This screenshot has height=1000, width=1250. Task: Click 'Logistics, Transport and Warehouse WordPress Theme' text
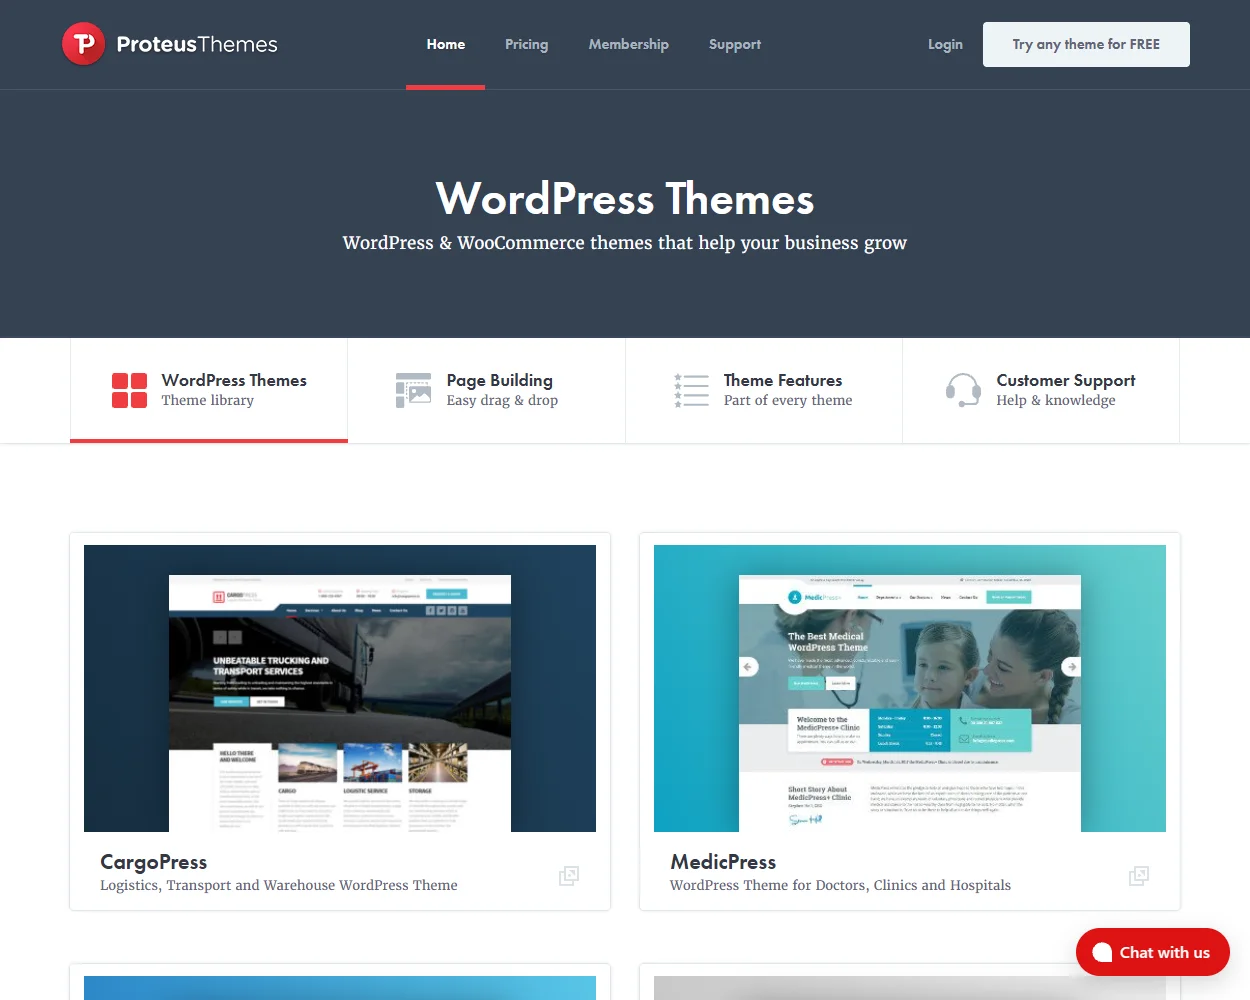[x=279, y=885]
